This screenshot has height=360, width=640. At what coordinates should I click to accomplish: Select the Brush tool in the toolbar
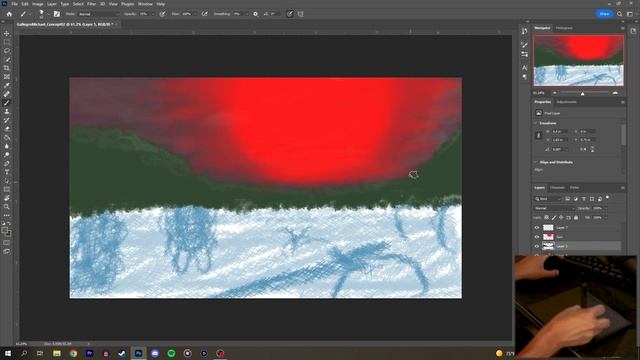[x=7, y=103]
